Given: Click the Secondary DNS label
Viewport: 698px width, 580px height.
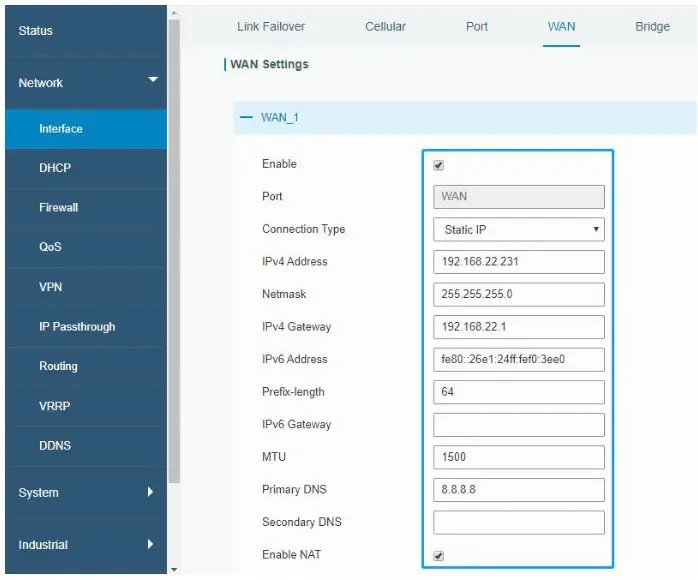Looking at the screenshot, I should (x=302, y=522).
